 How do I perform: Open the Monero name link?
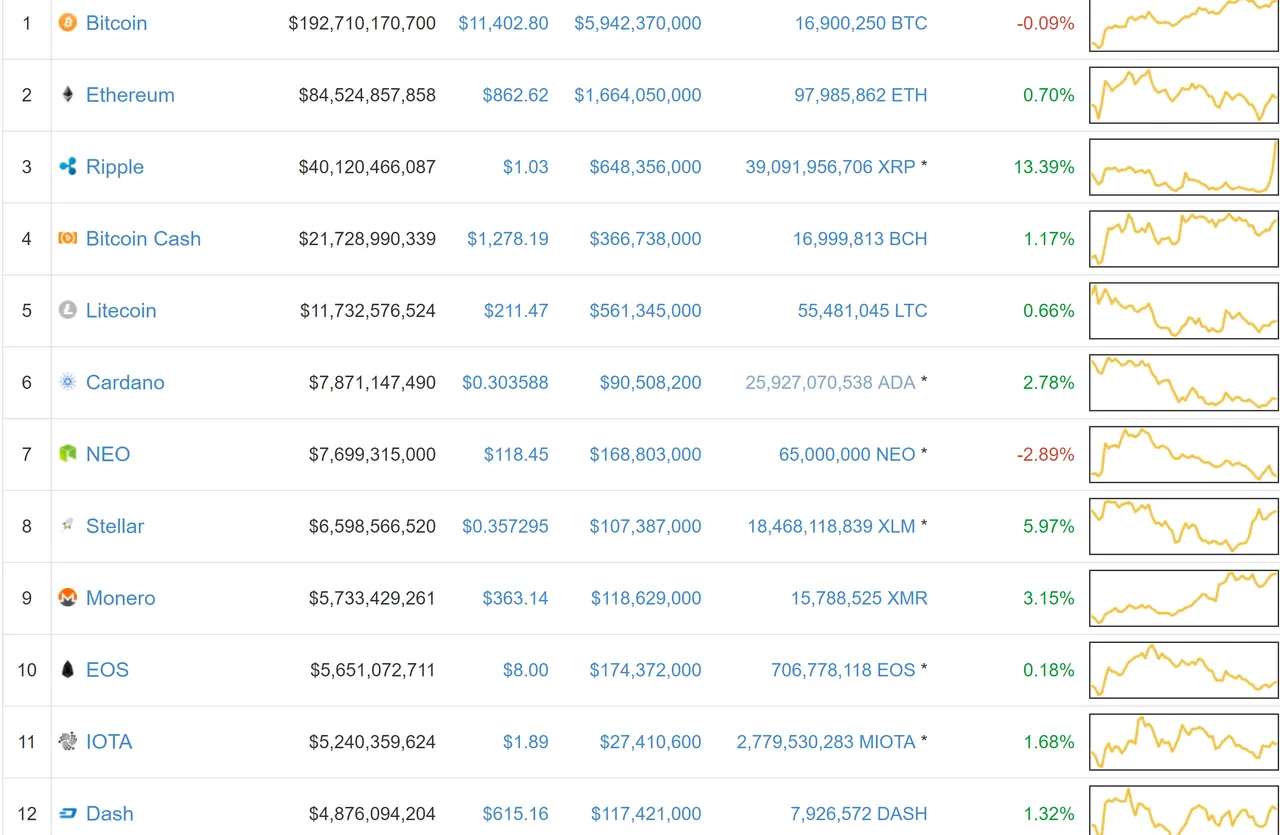click(x=121, y=598)
